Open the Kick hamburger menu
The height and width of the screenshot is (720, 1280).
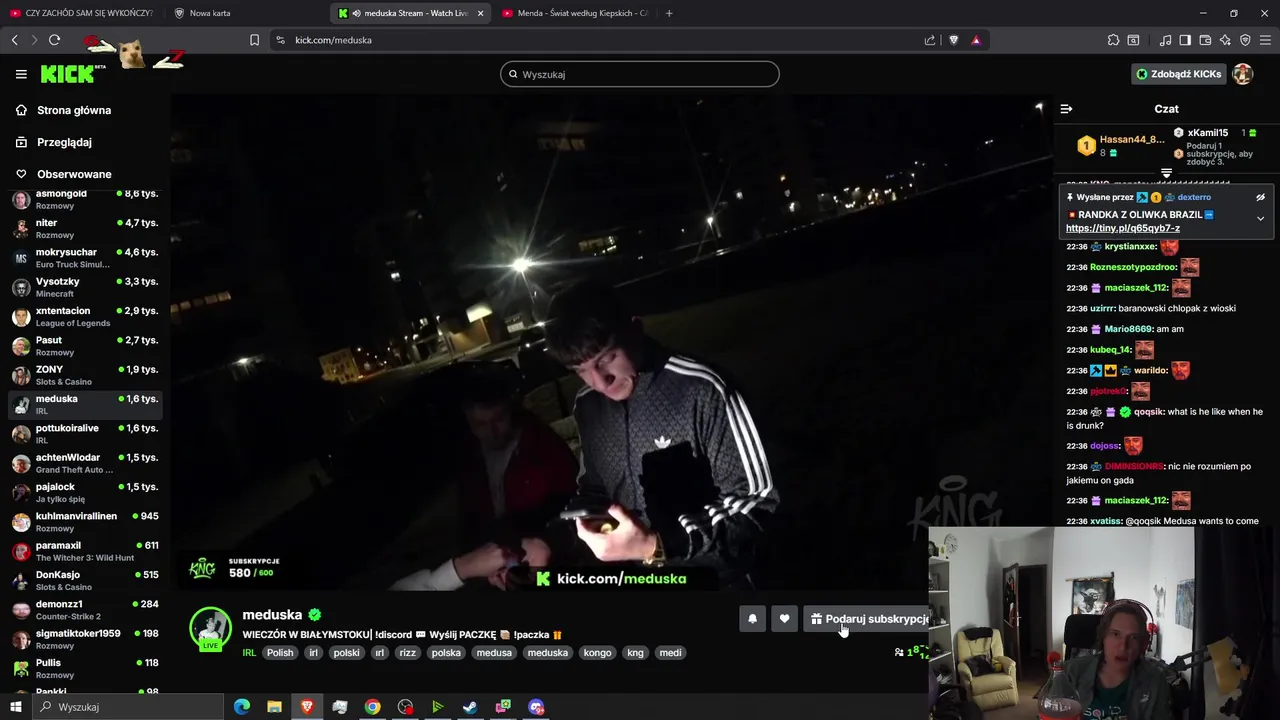pyautogui.click(x=21, y=74)
